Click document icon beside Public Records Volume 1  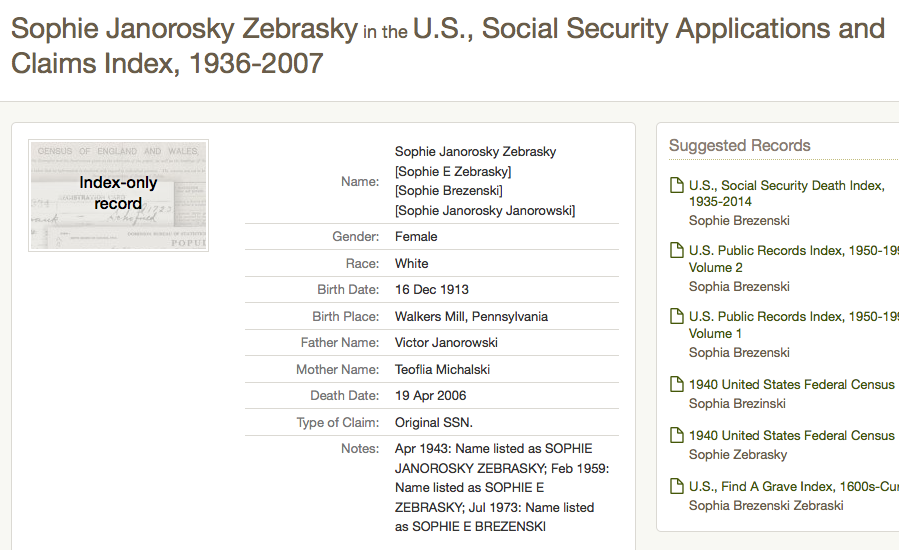677,317
